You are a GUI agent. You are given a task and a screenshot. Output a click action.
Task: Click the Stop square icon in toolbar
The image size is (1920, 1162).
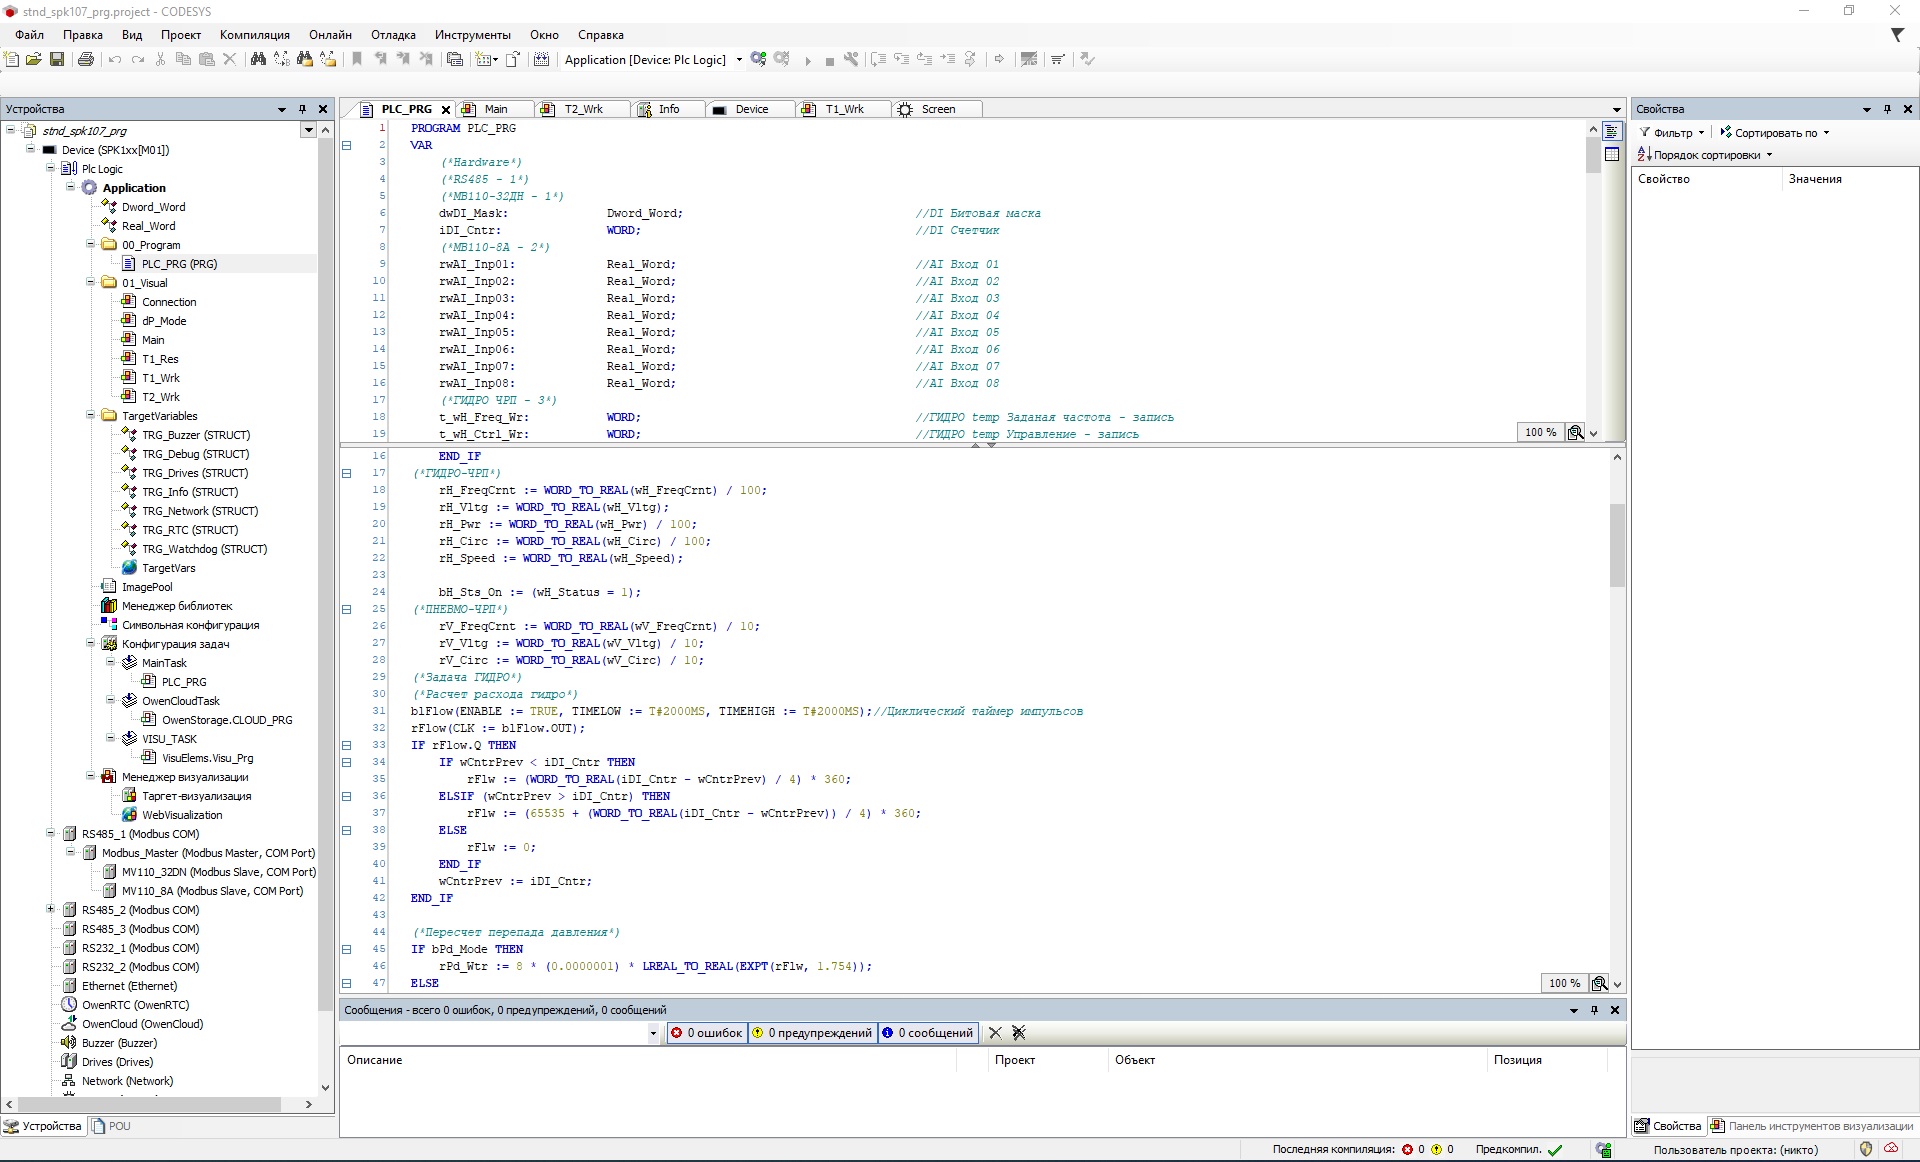click(x=829, y=61)
